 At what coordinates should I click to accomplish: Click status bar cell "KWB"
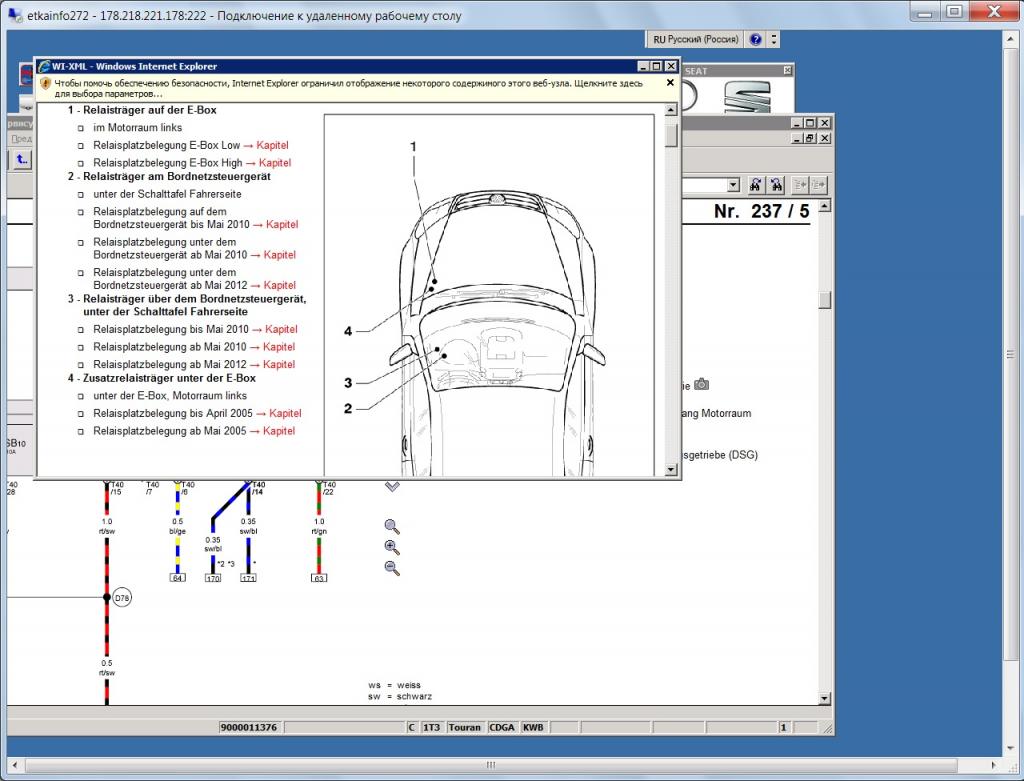[x=533, y=727]
